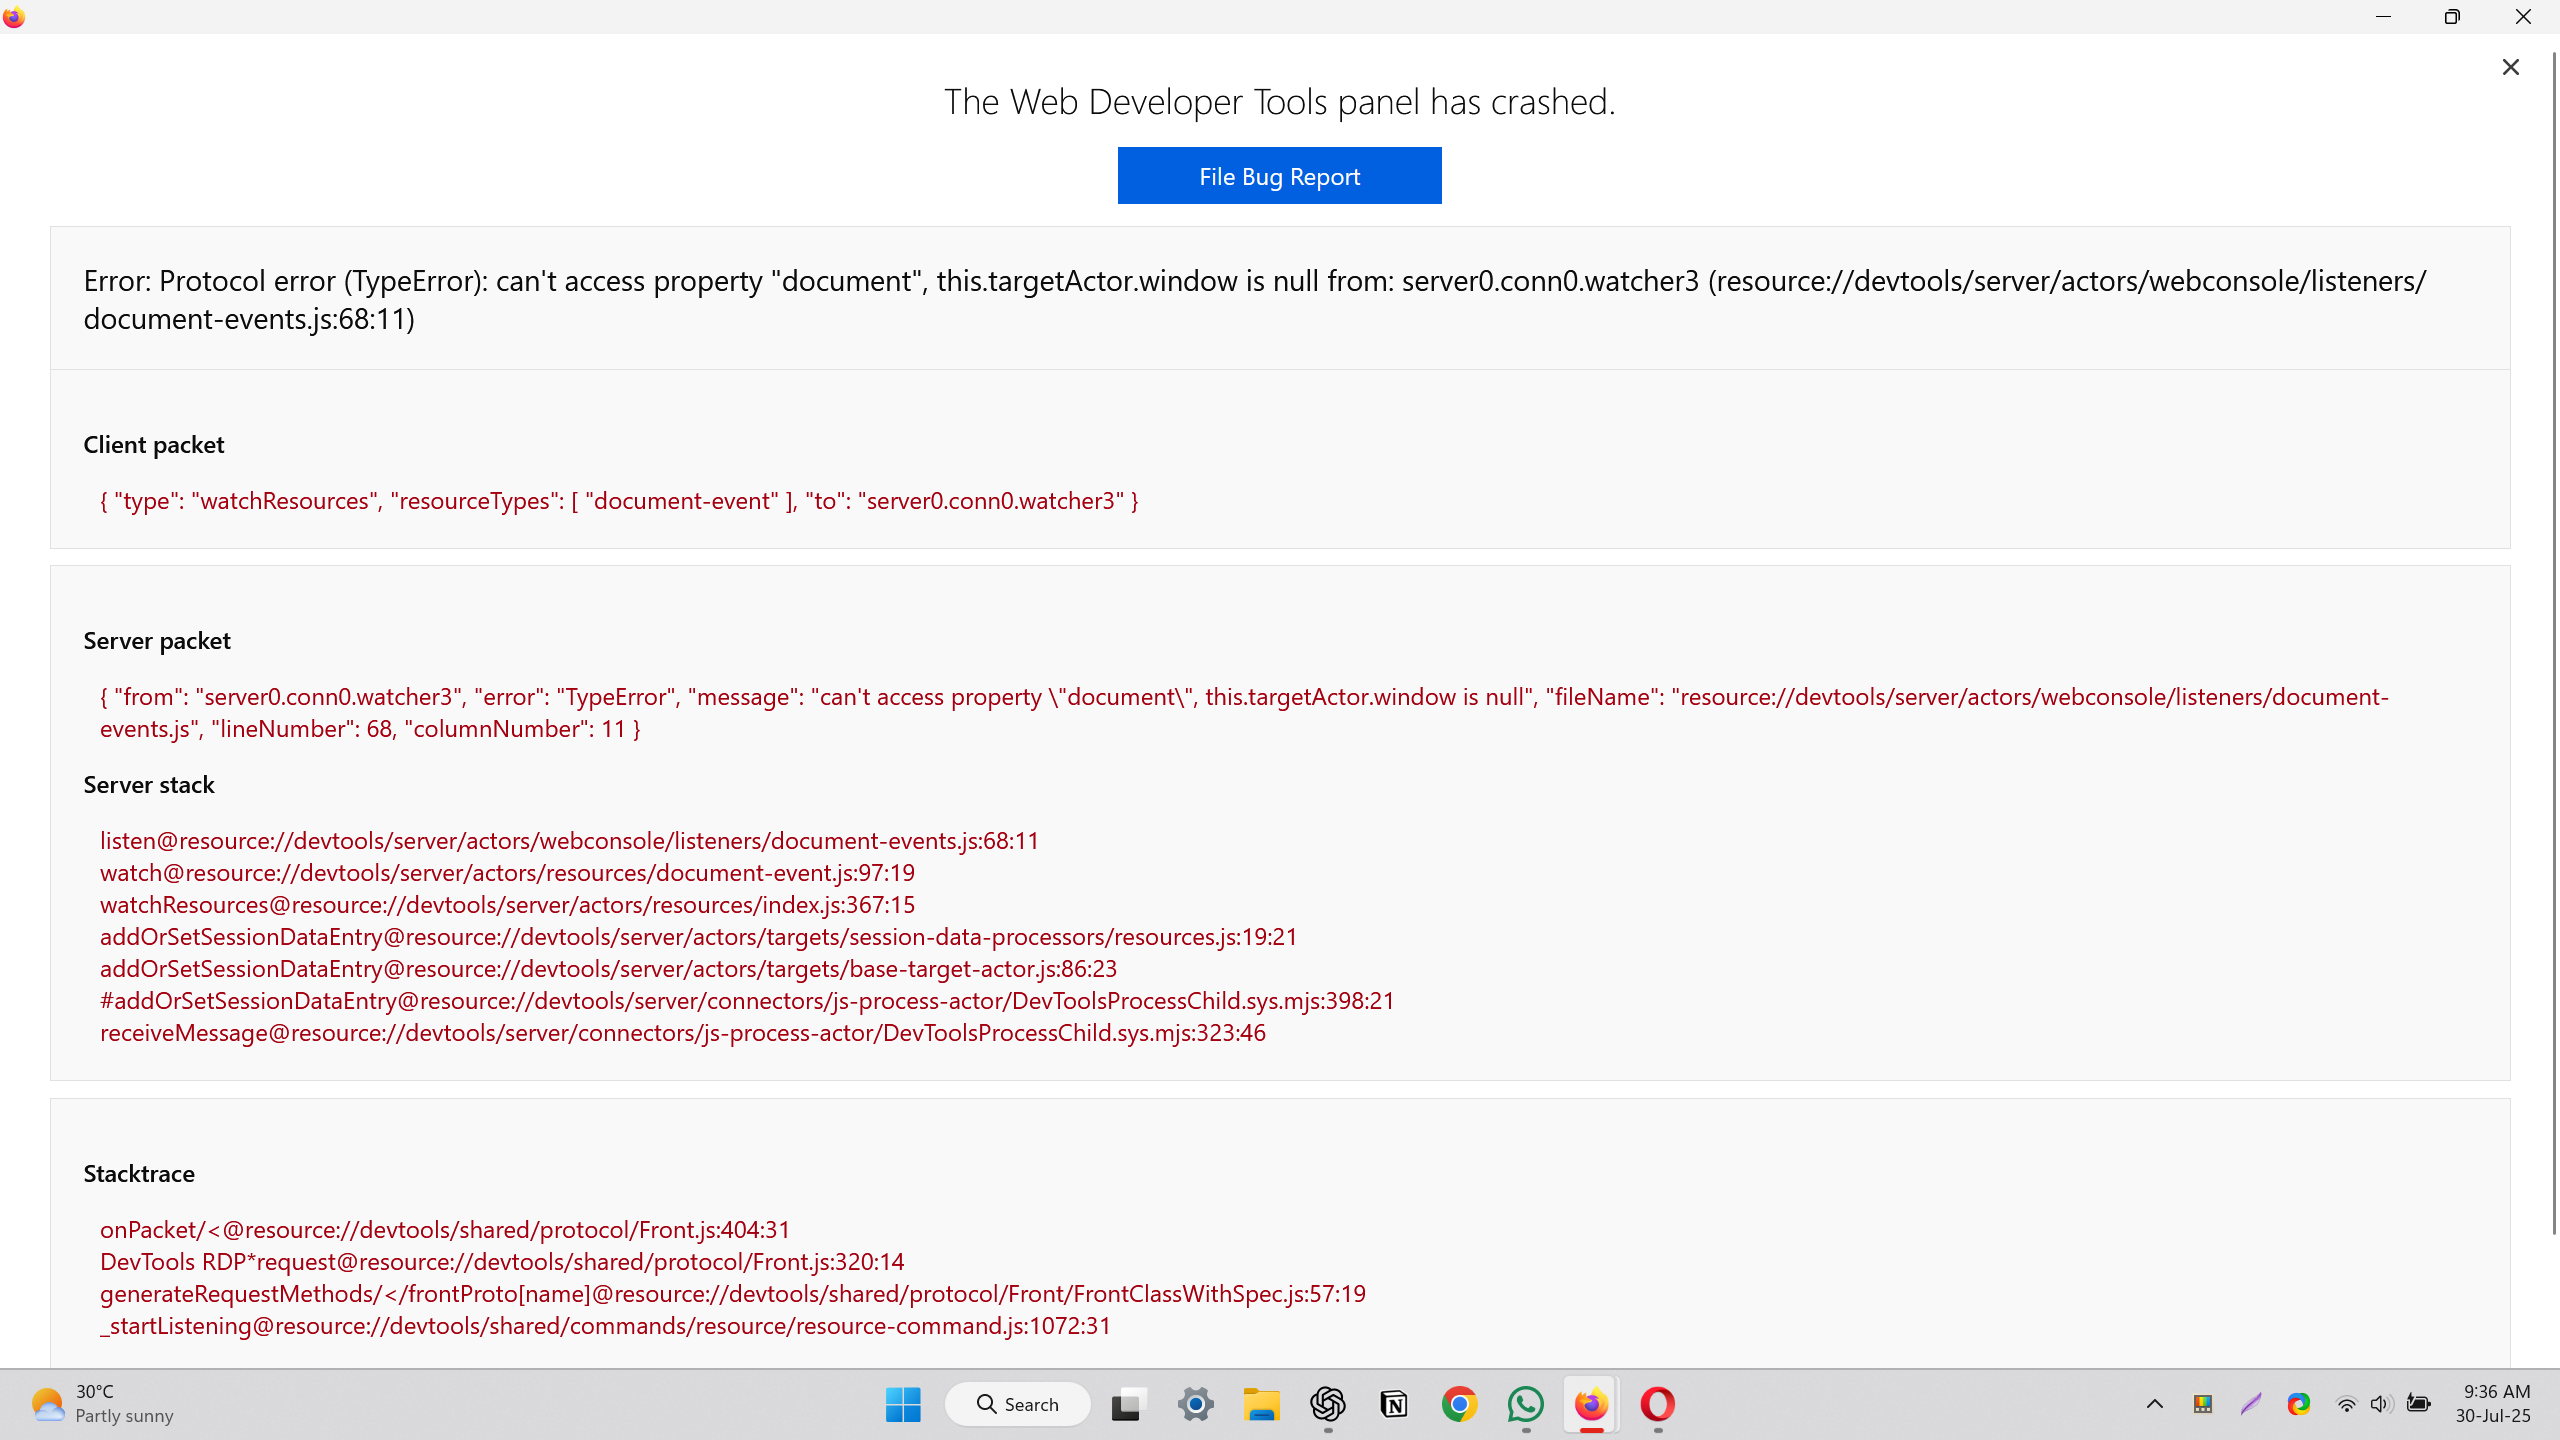This screenshot has height=1440, width=2560.
Task: Click the vertical page scrollbar
Action: [2553, 640]
